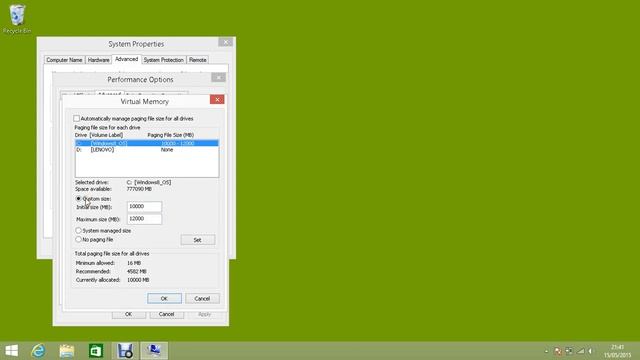Open the volume speaker tray icon

[590, 351]
